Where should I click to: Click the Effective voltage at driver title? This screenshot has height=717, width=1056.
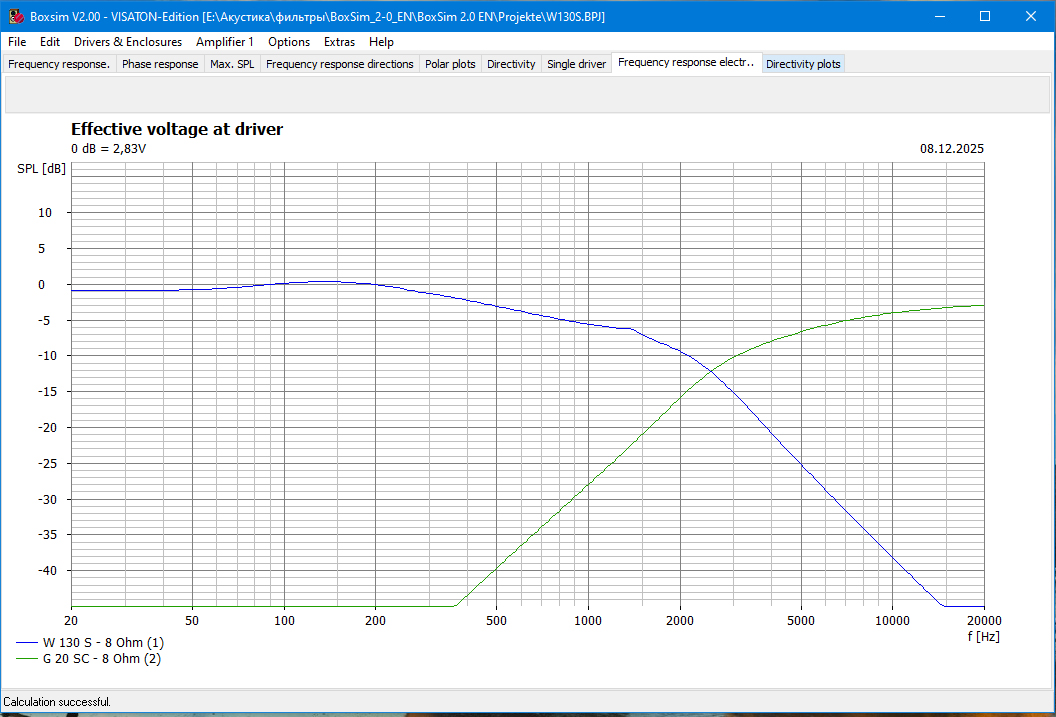[x=177, y=129]
